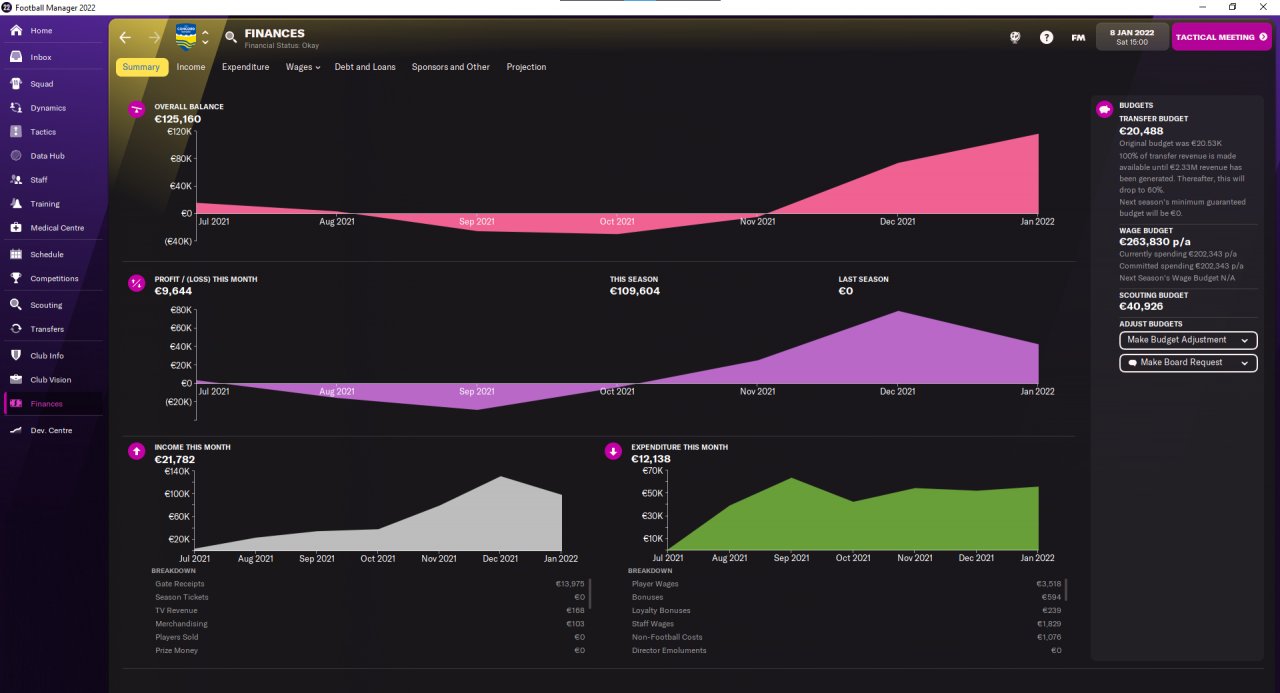
Task: Switch to the Debt and Loans tab
Action: [x=365, y=67]
